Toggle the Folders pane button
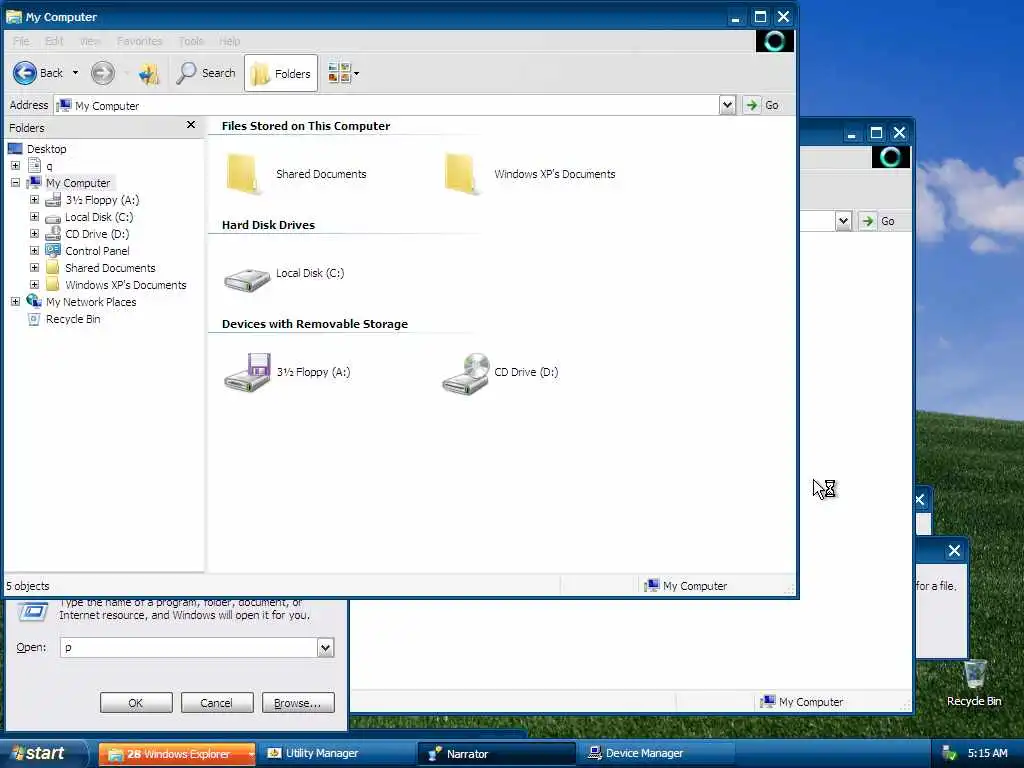Screen dimensions: 1024x768 (281, 73)
